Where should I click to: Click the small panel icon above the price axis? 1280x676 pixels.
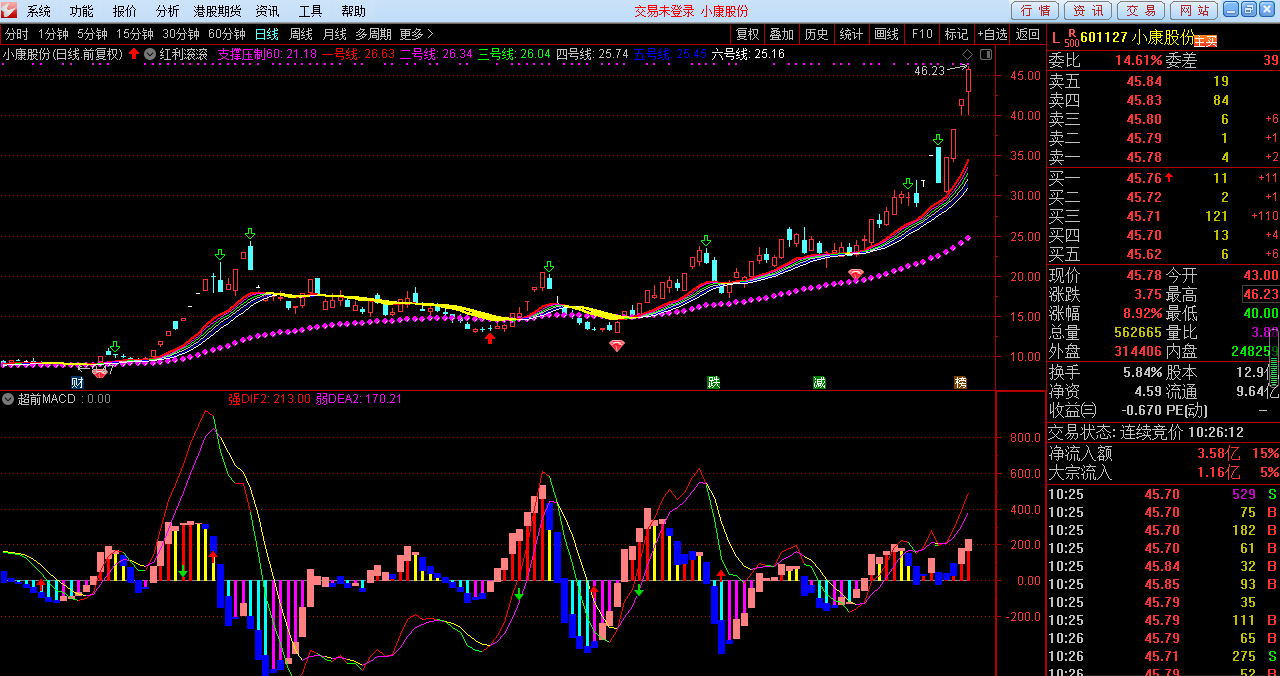(984, 53)
